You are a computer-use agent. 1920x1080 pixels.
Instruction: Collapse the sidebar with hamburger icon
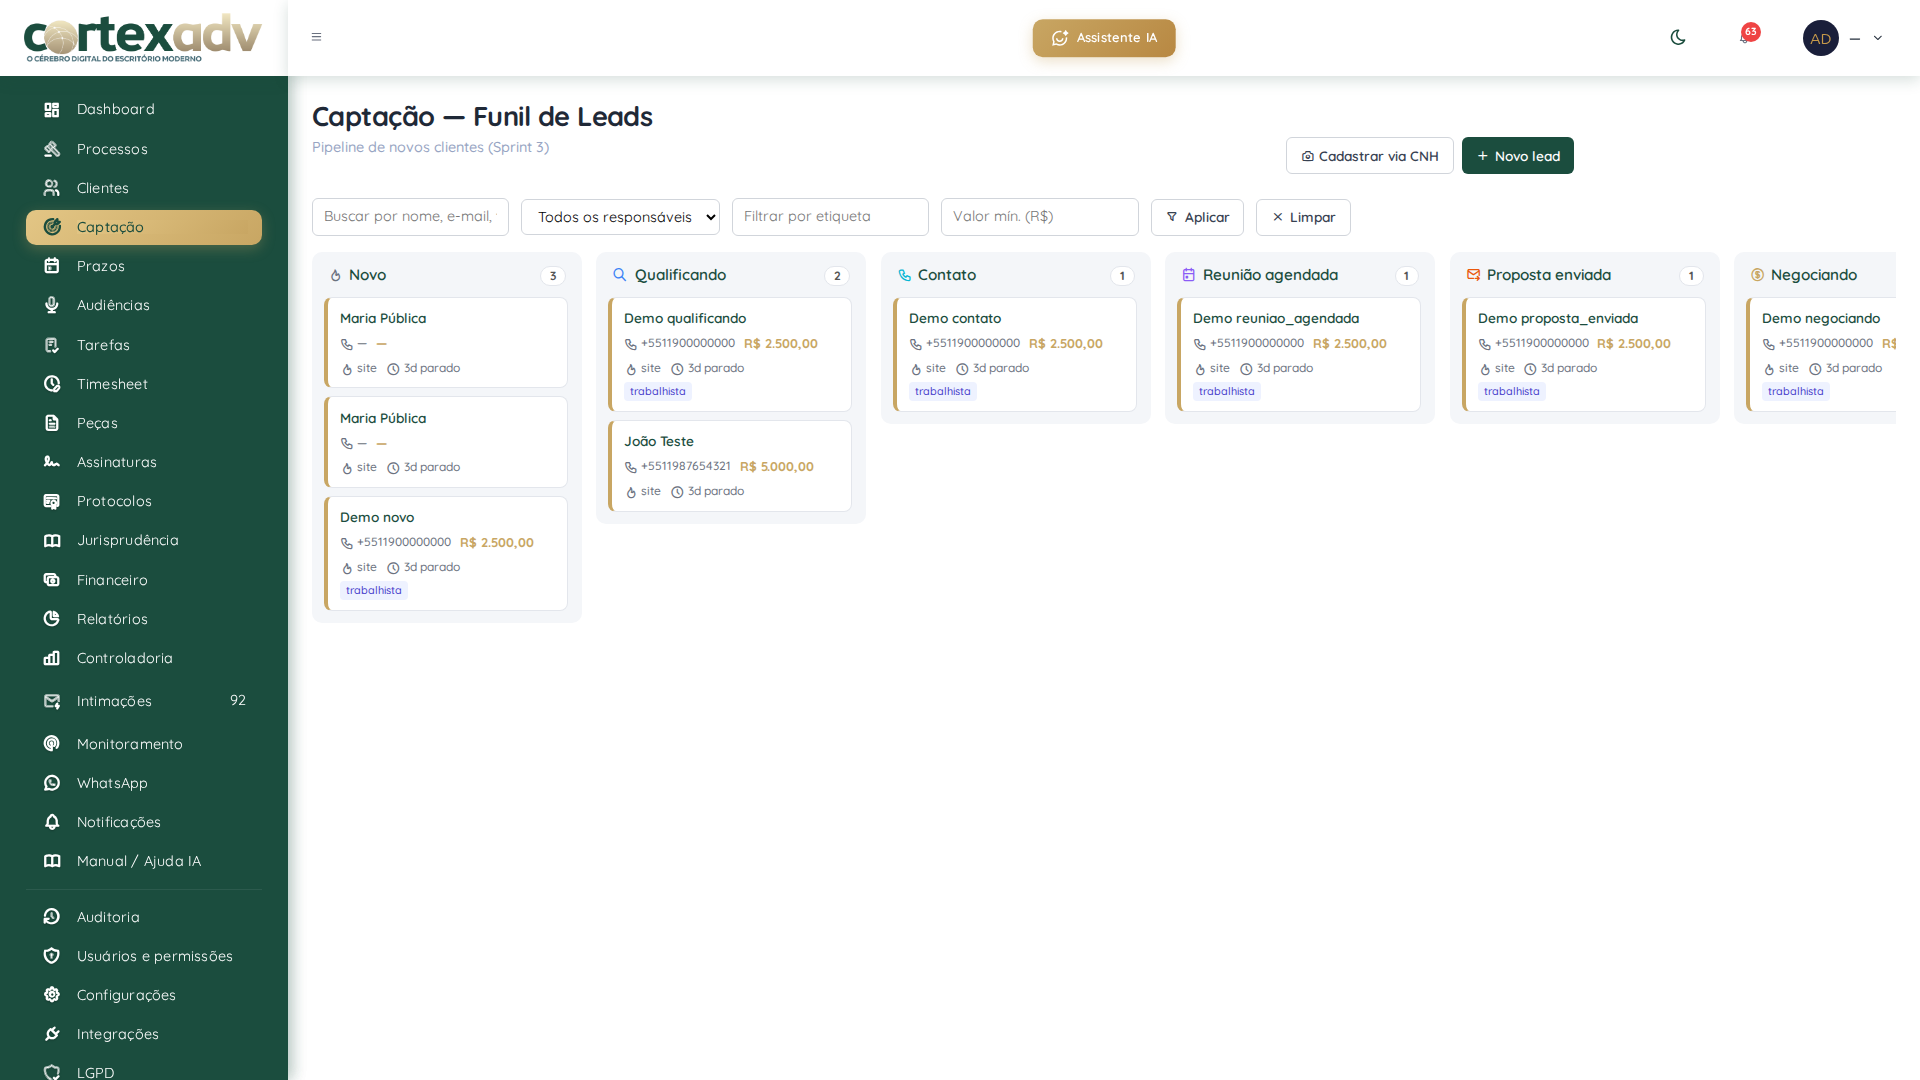316,37
